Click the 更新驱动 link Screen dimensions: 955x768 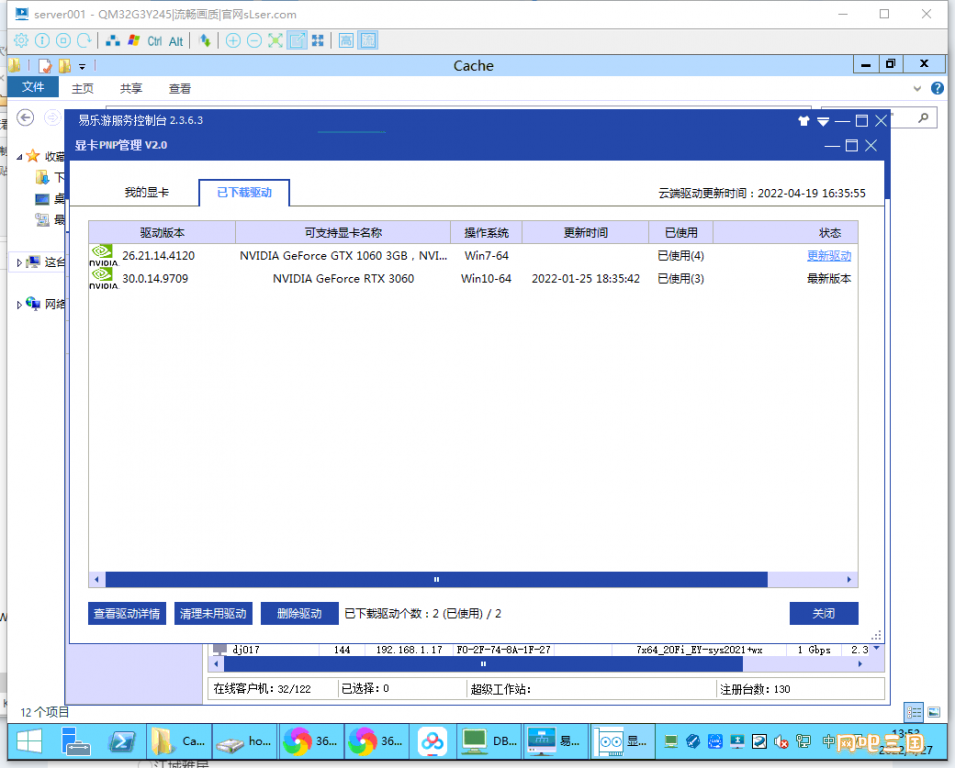829,256
